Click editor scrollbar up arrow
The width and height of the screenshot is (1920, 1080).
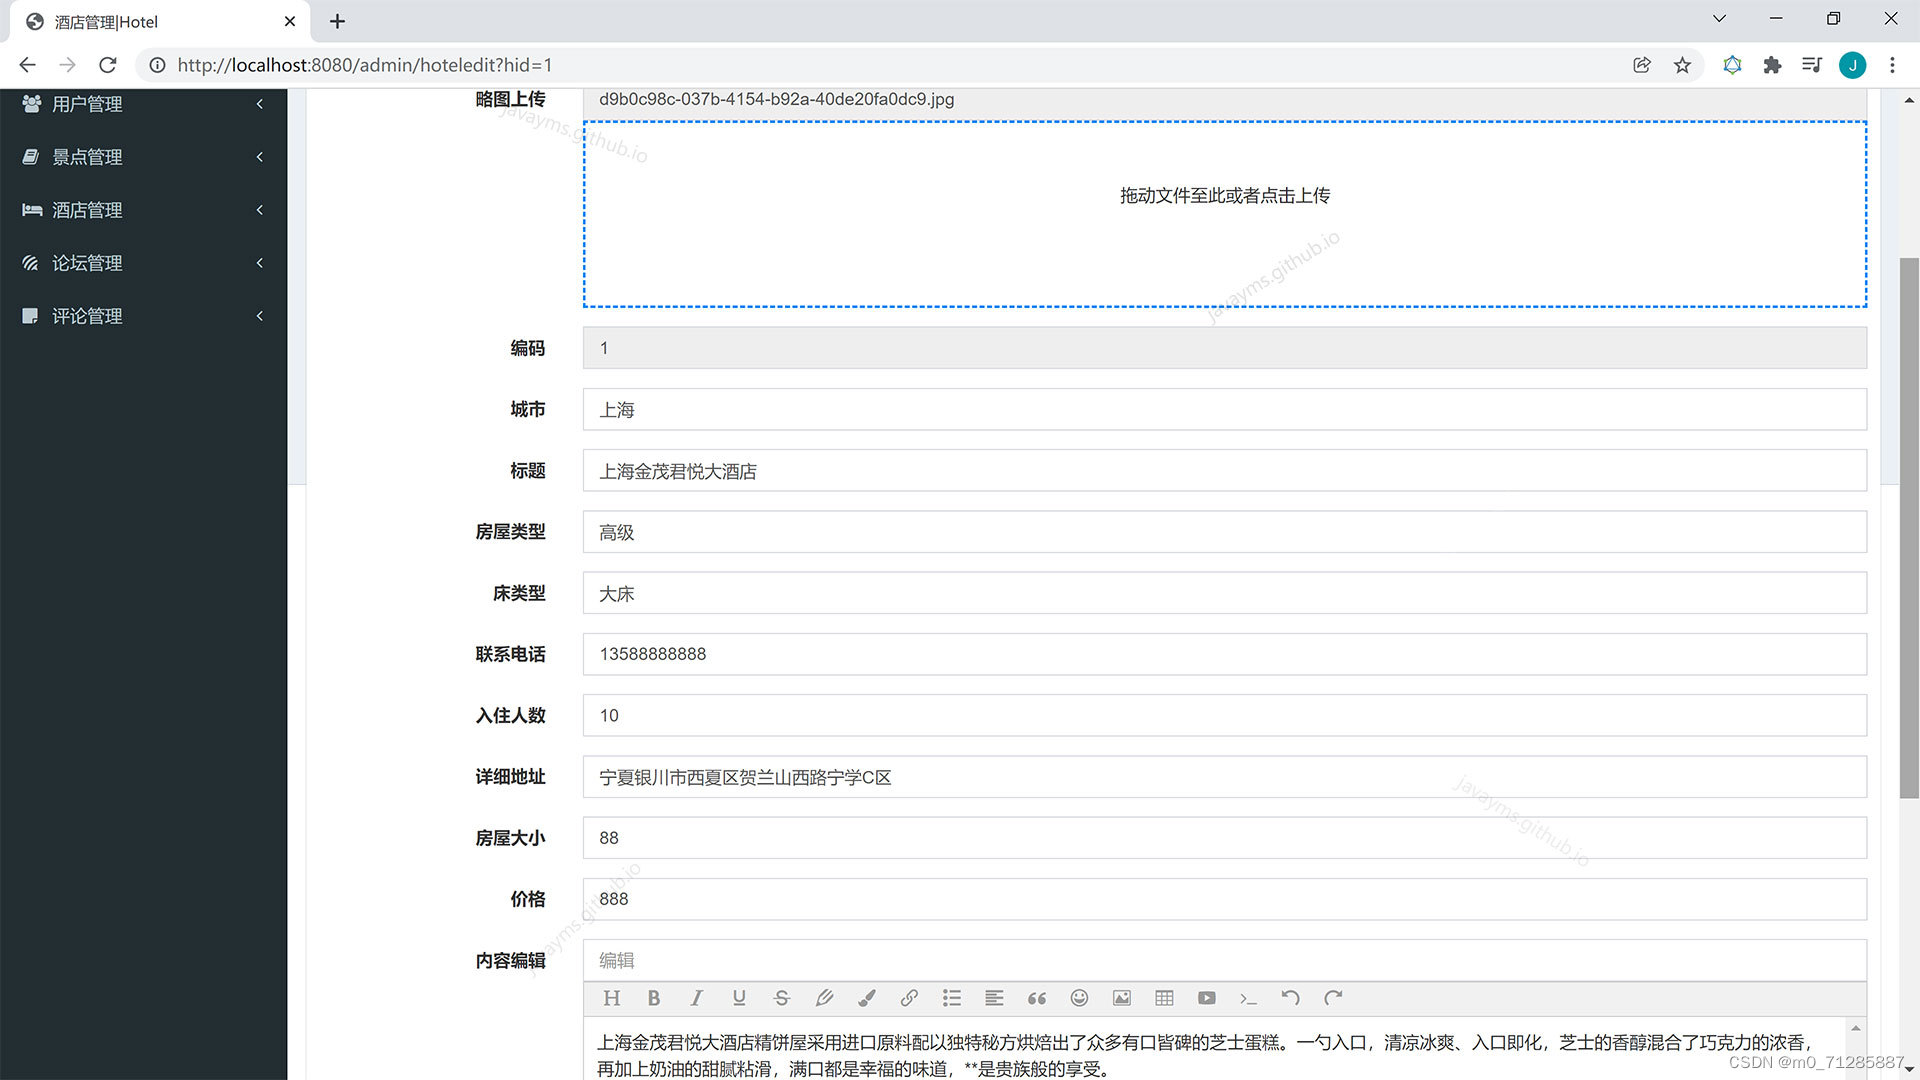click(1856, 1028)
